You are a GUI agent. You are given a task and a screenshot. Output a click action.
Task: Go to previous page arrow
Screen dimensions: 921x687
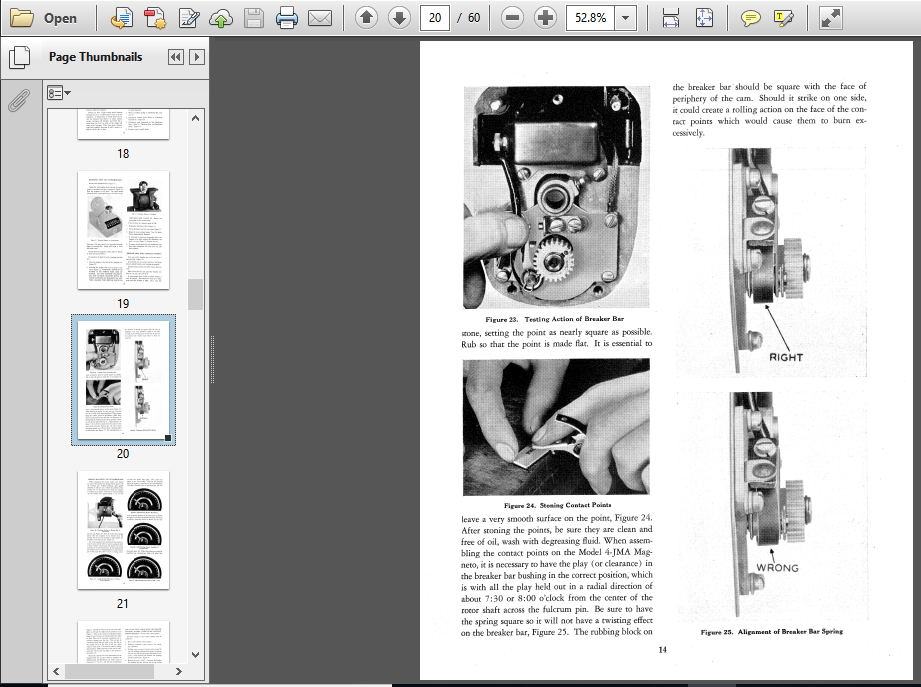(x=366, y=18)
